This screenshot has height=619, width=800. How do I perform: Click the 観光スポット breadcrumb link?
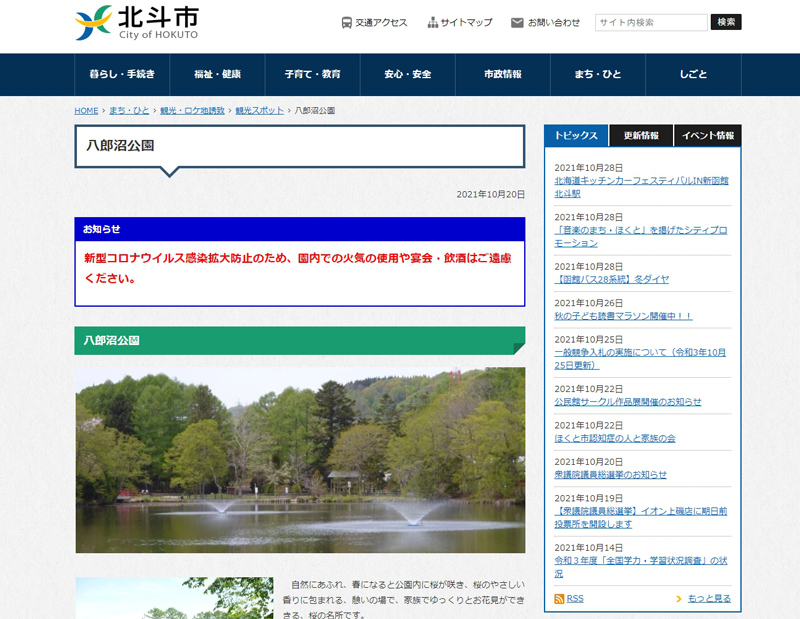coord(259,111)
